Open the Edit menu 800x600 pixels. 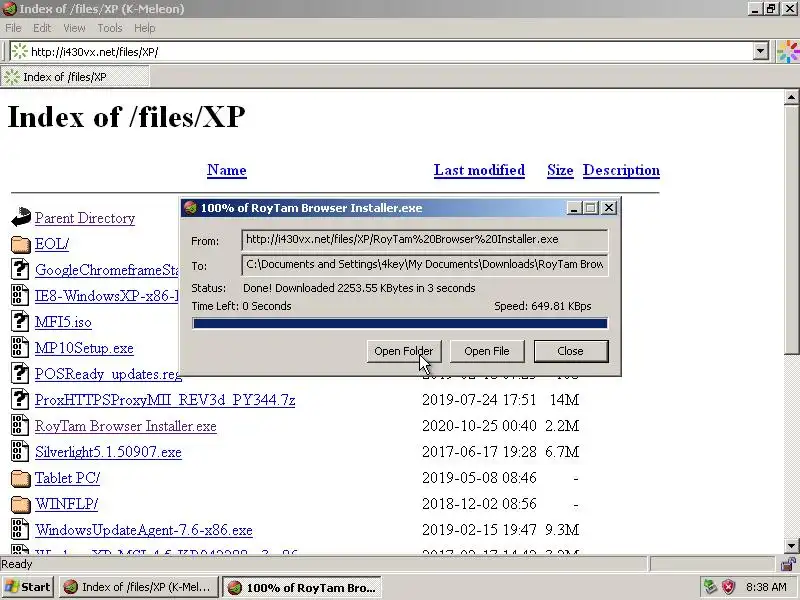[42, 28]
